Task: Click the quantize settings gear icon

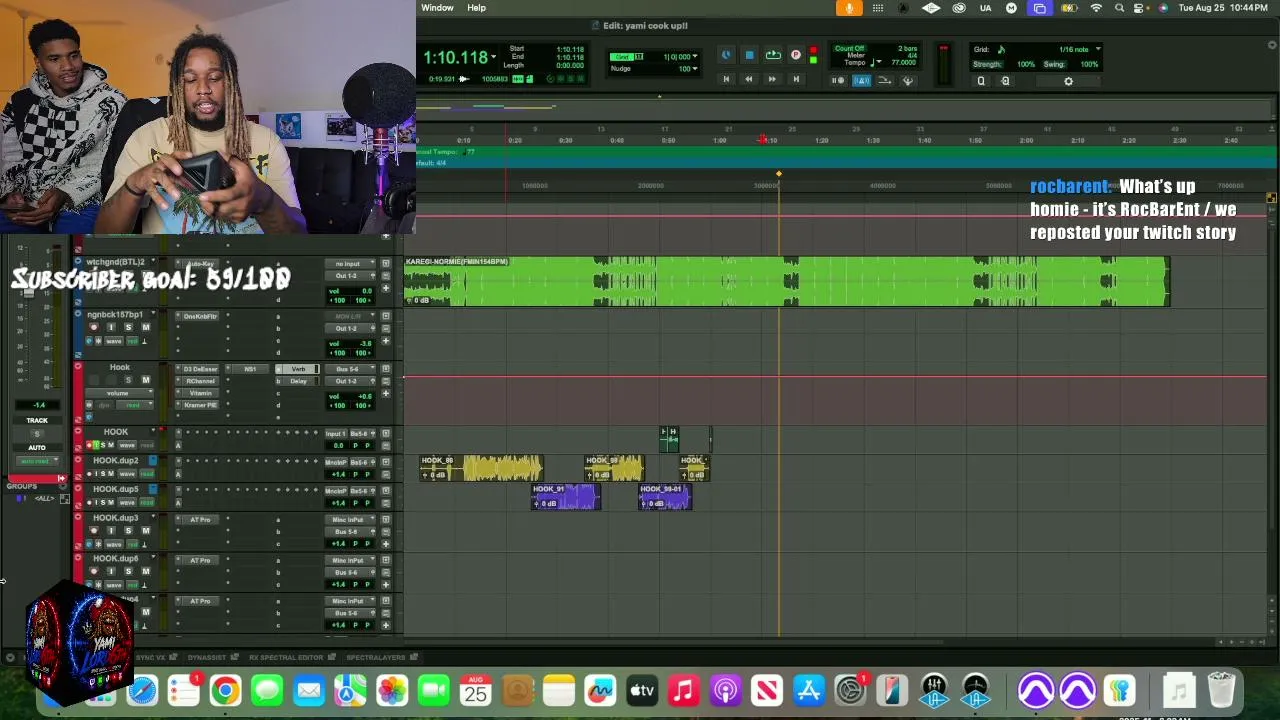Action: point(1068,81)
